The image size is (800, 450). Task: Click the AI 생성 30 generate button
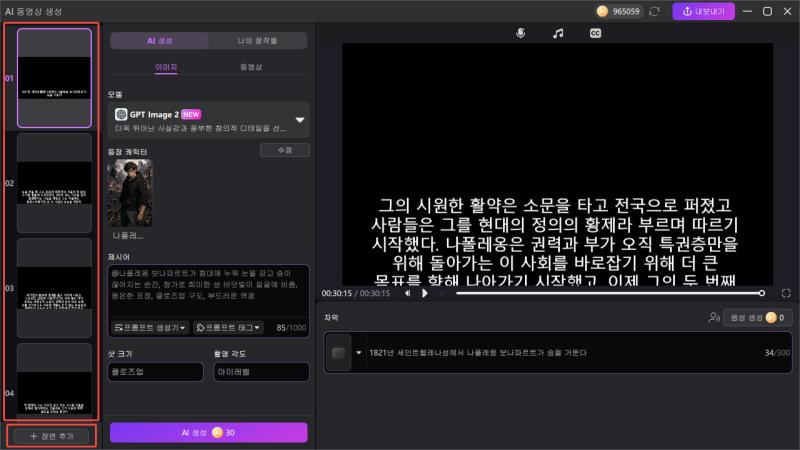click(209, 433)
